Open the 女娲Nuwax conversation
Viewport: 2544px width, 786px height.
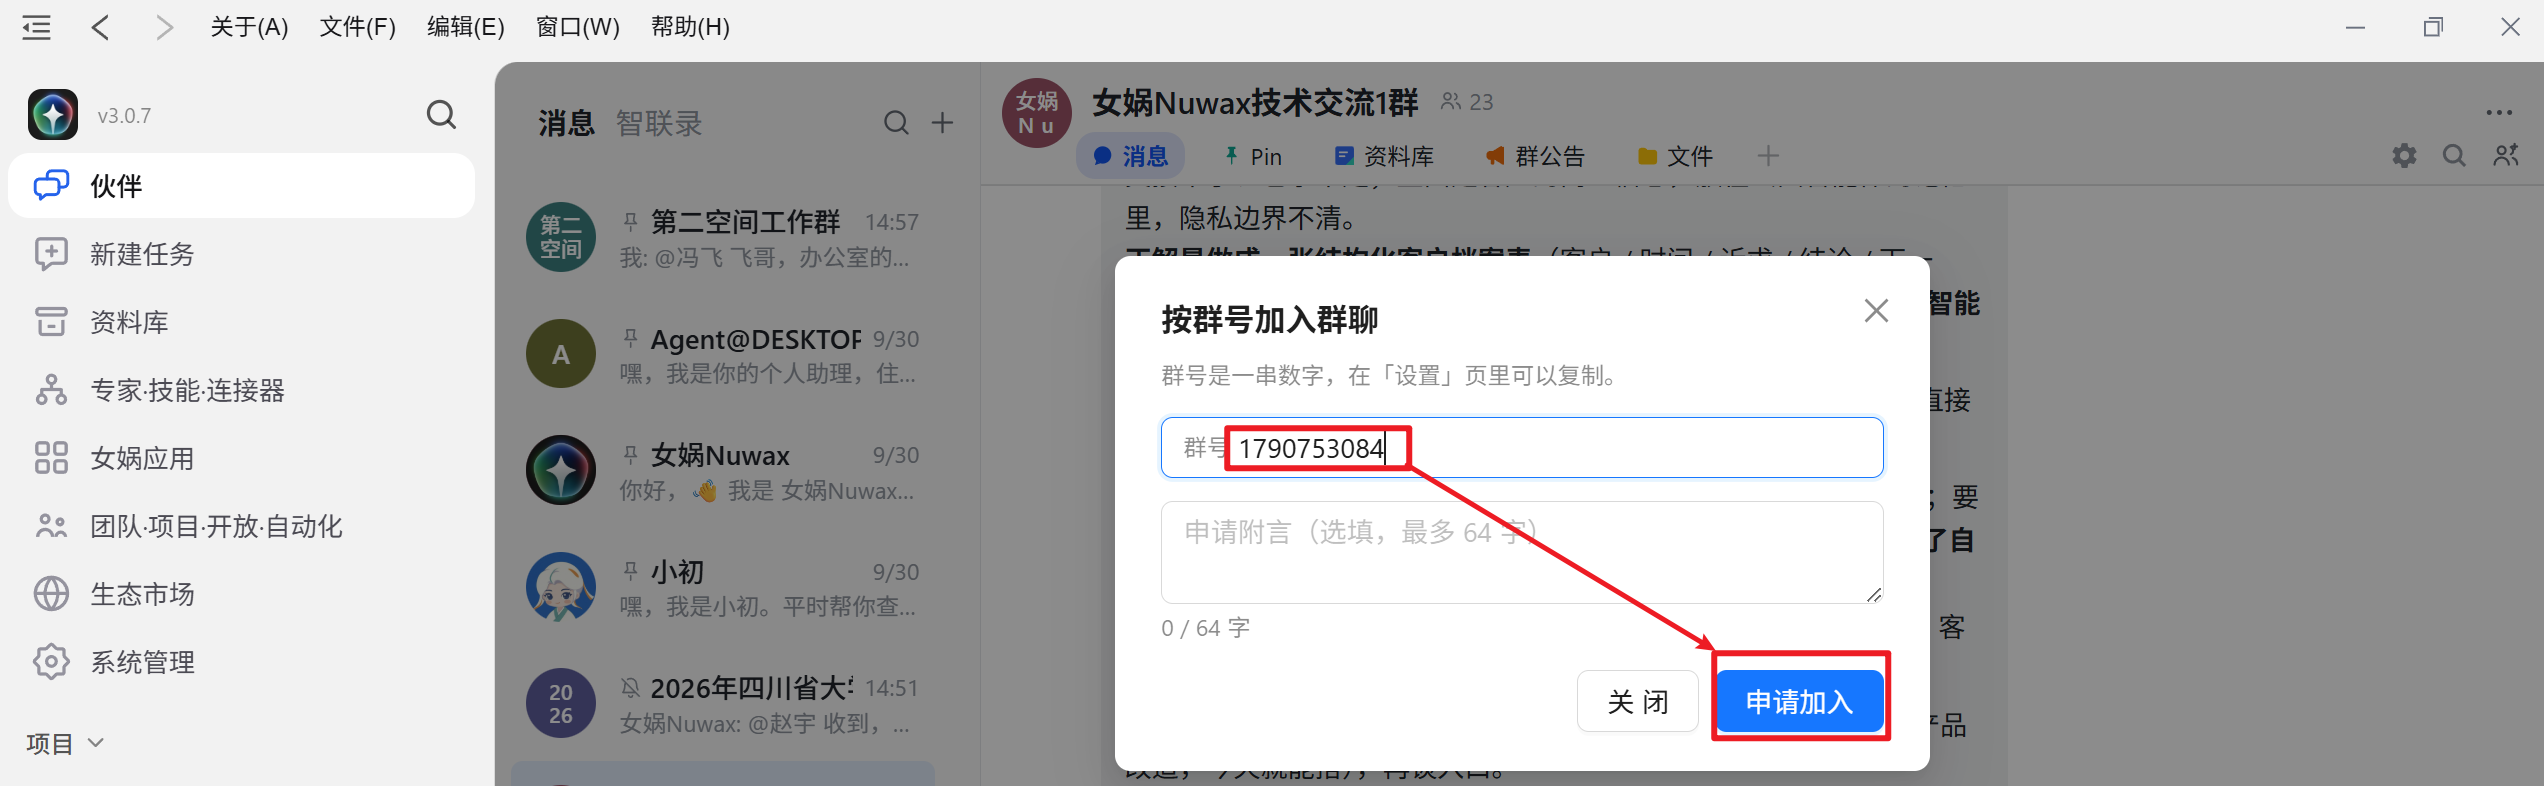click(723, 471)
